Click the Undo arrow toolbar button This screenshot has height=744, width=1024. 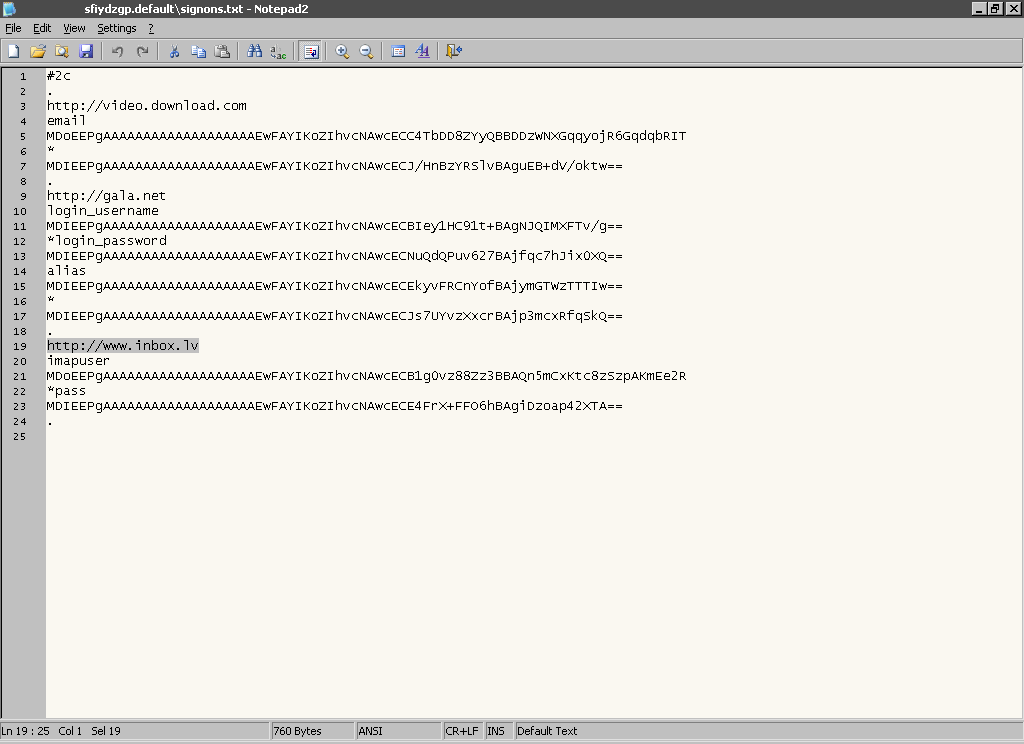pos(118,51)
